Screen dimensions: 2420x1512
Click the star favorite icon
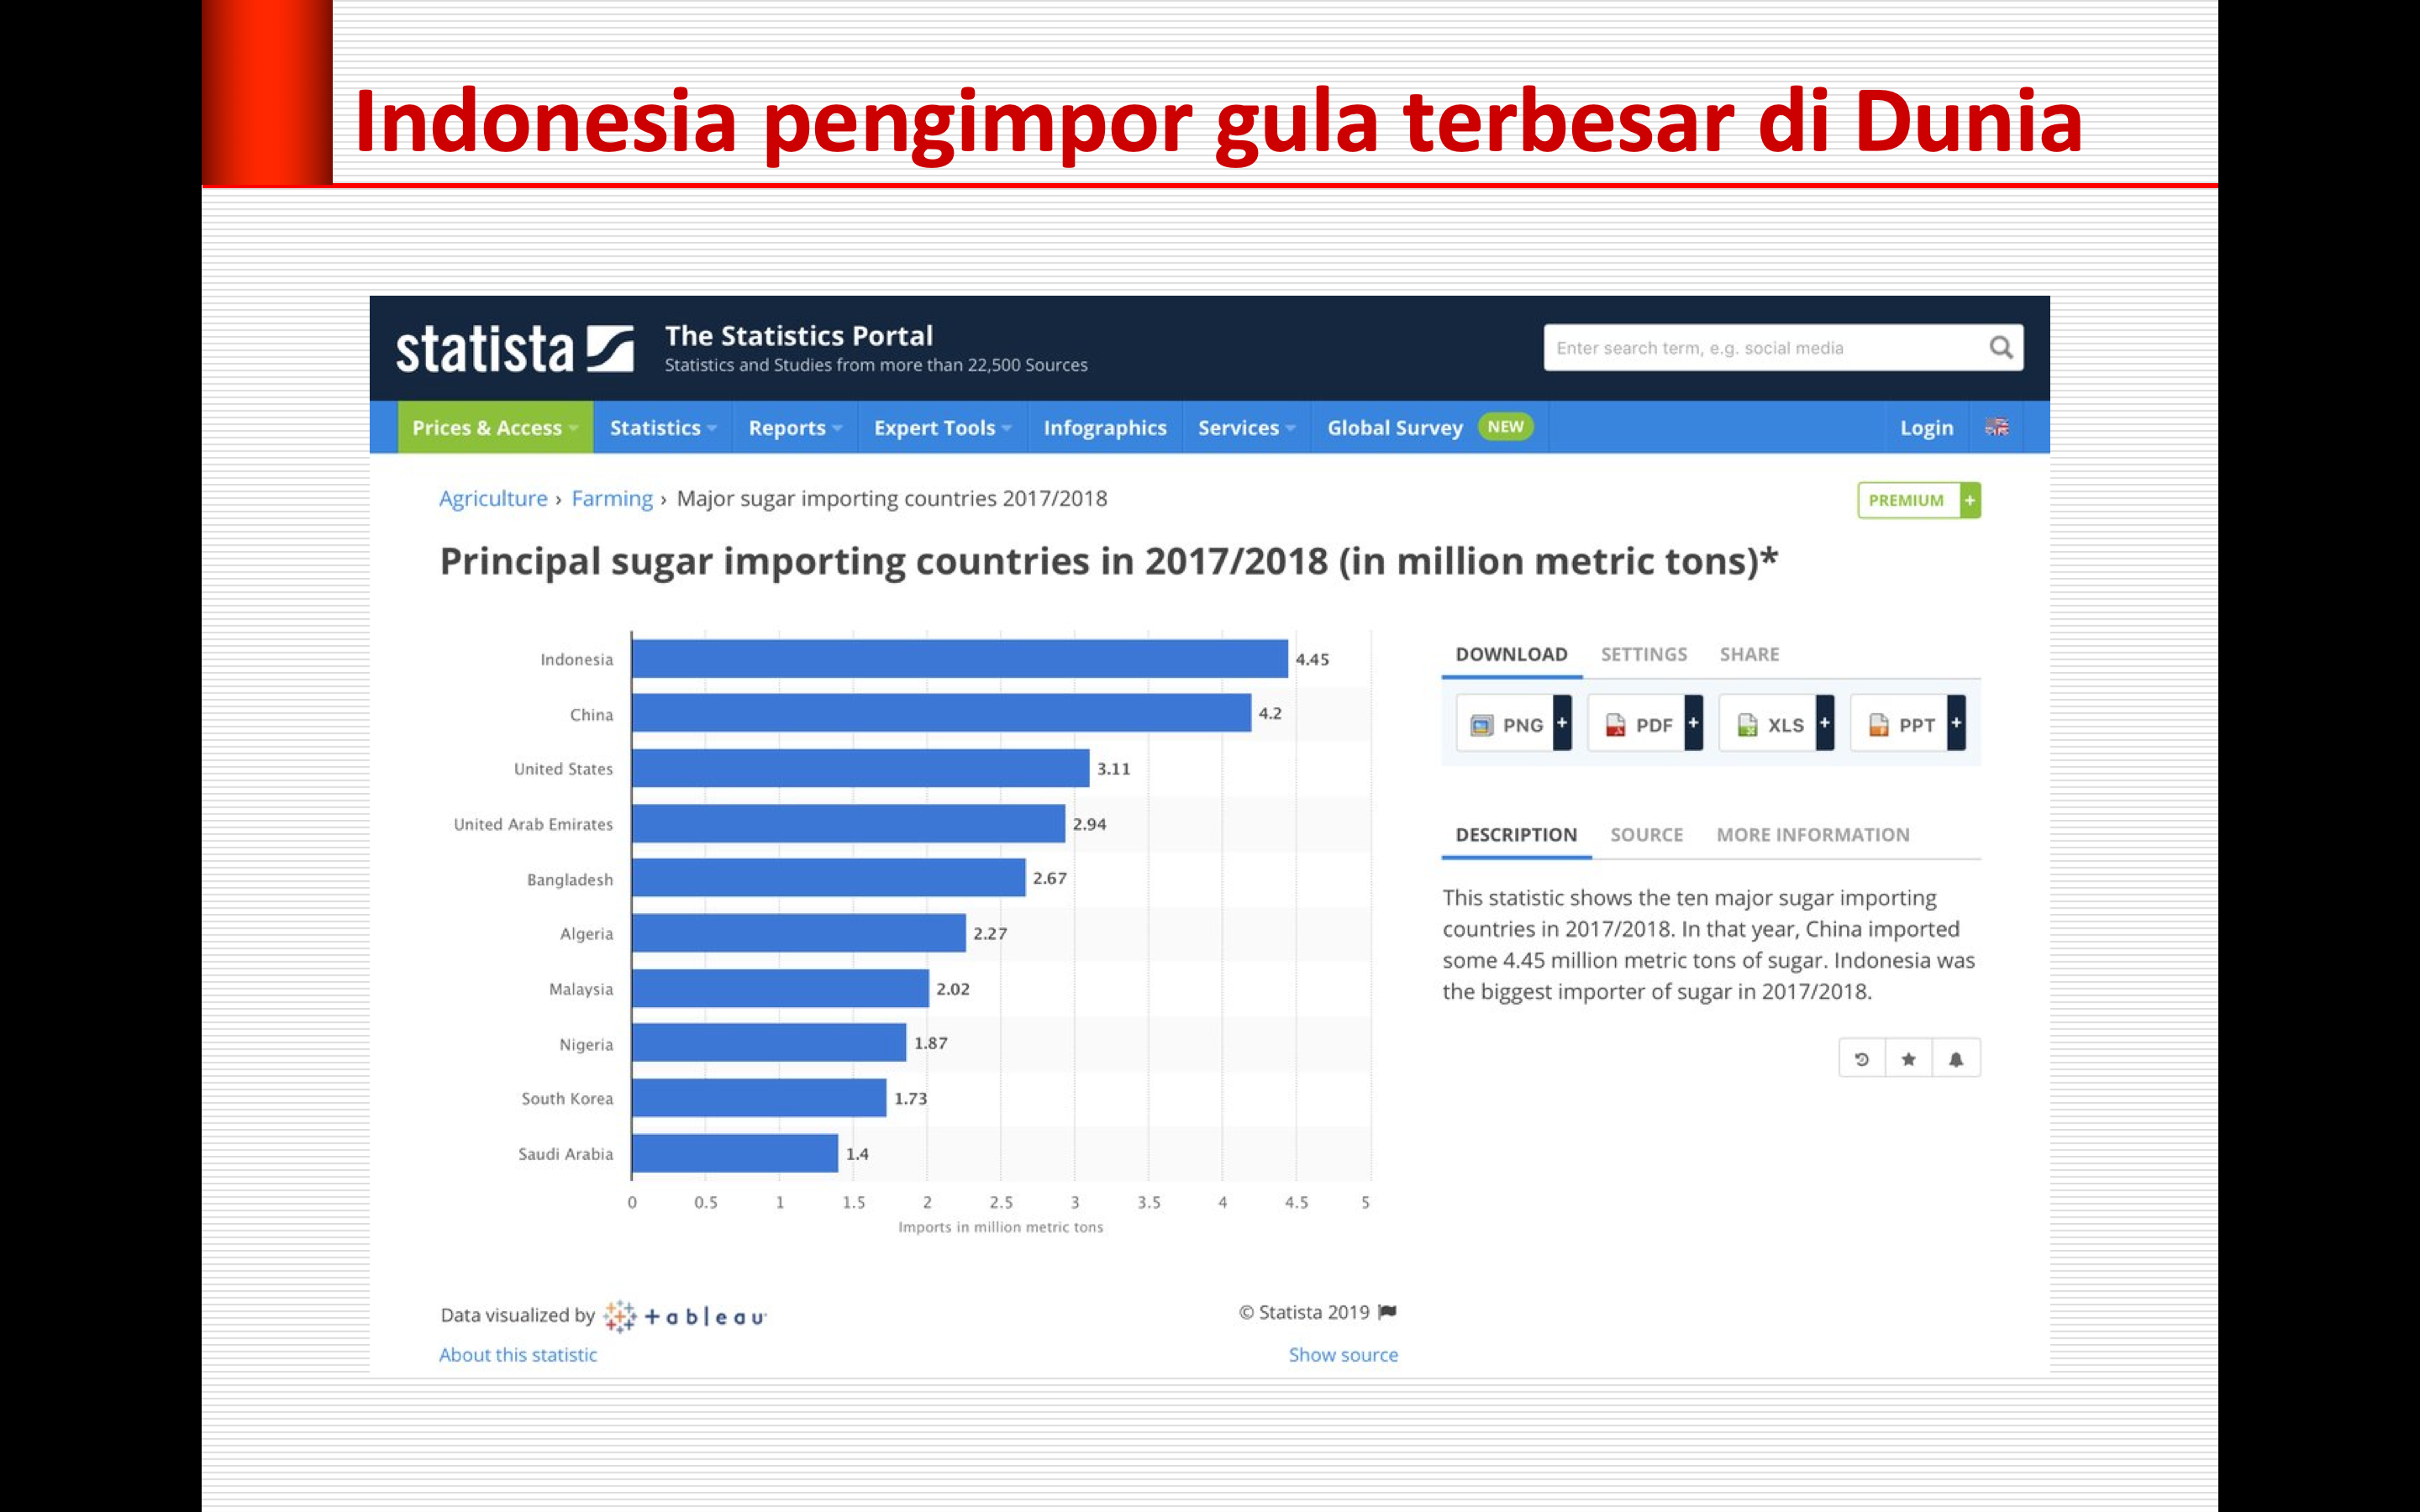coord(1909,1059)
